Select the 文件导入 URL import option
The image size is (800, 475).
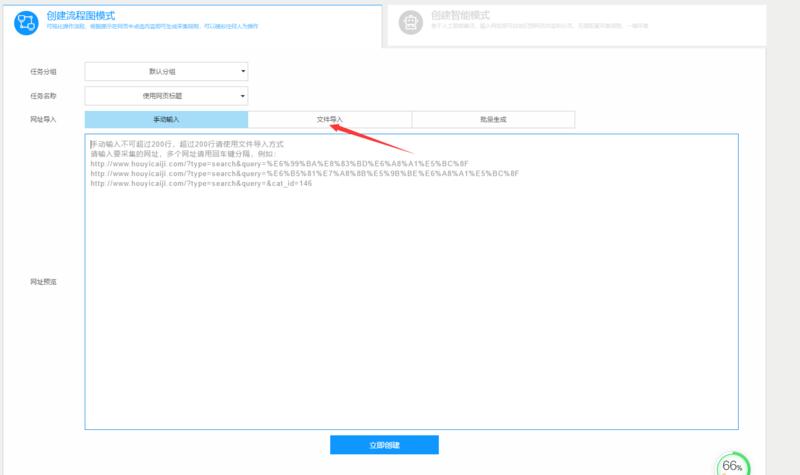coord(329,119)
